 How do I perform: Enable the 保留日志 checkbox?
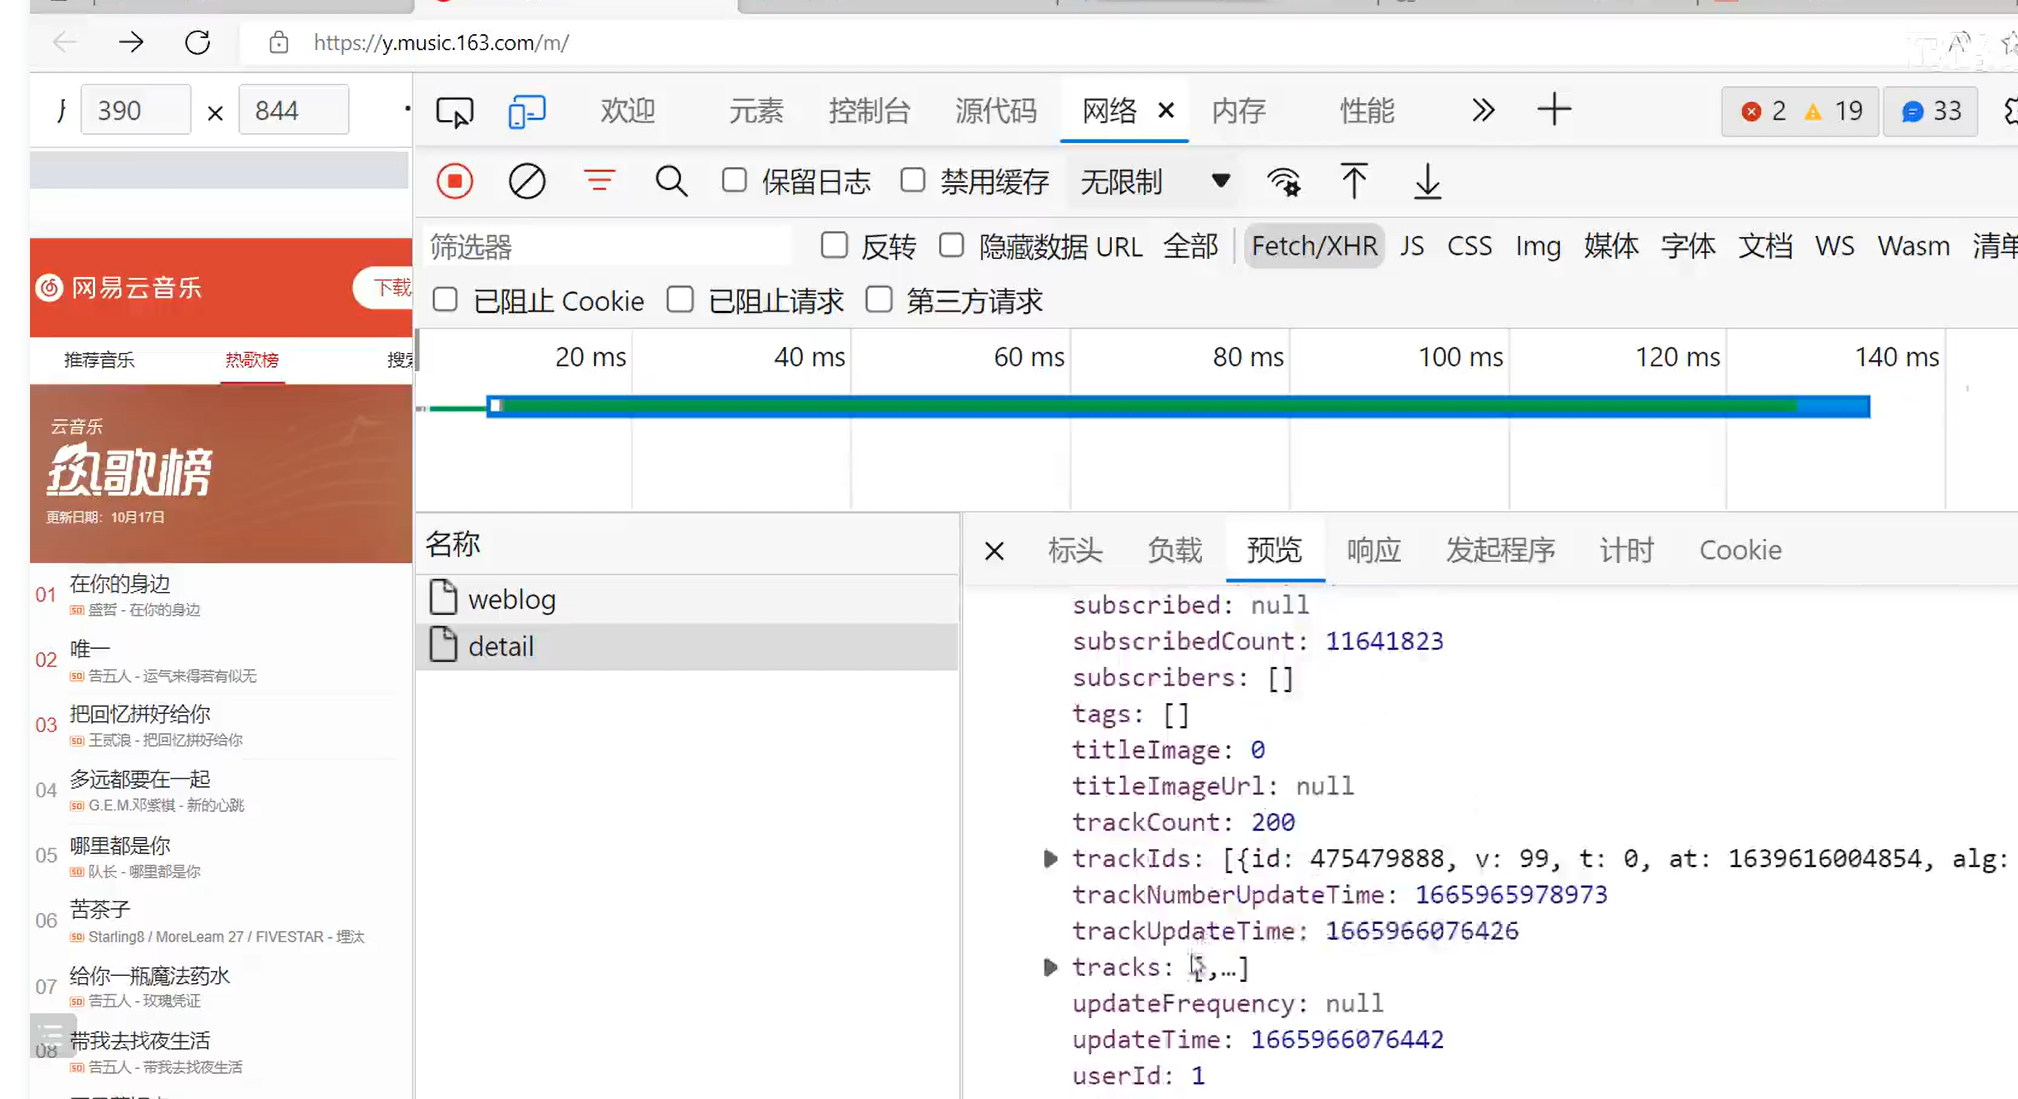point(735,180)
